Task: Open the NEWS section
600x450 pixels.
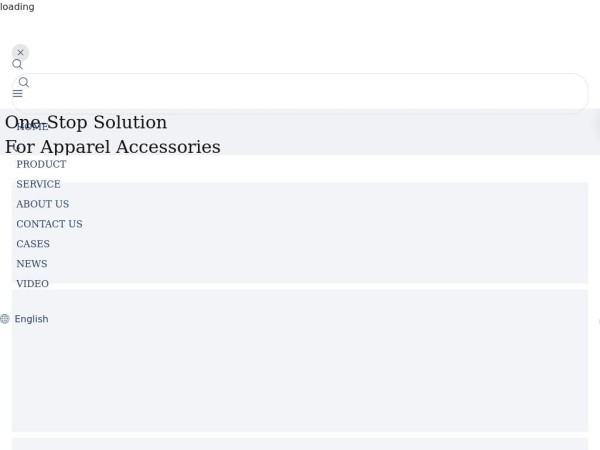Action: pos(31,264)
